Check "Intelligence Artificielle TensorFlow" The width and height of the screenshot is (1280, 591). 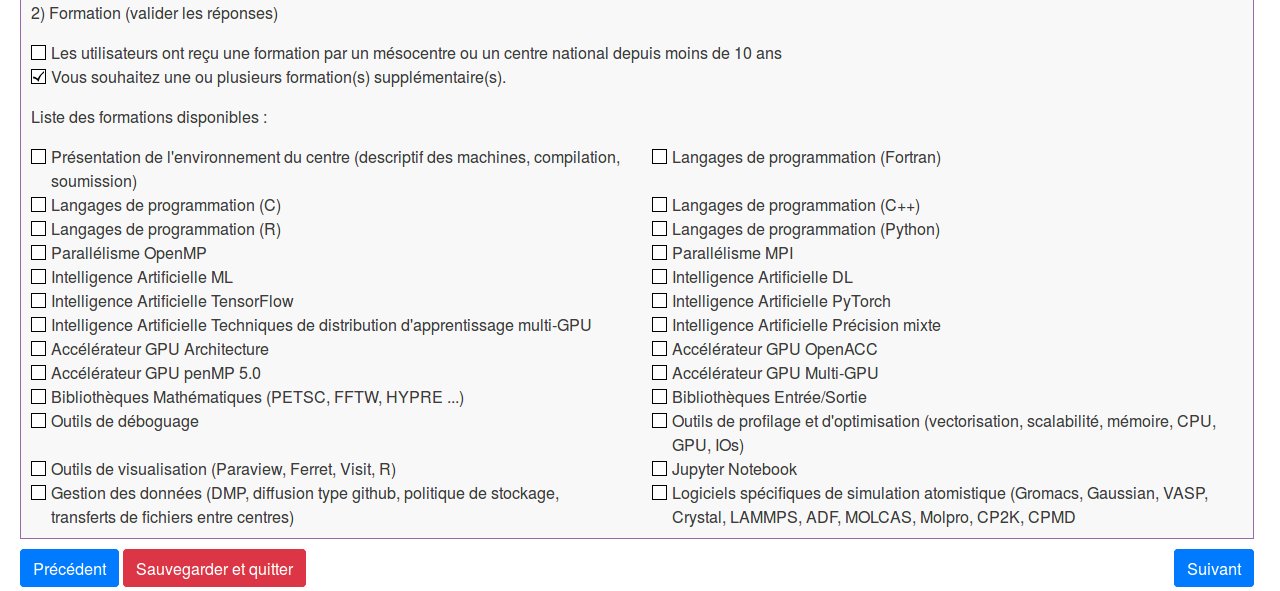[x=38, y=299]
